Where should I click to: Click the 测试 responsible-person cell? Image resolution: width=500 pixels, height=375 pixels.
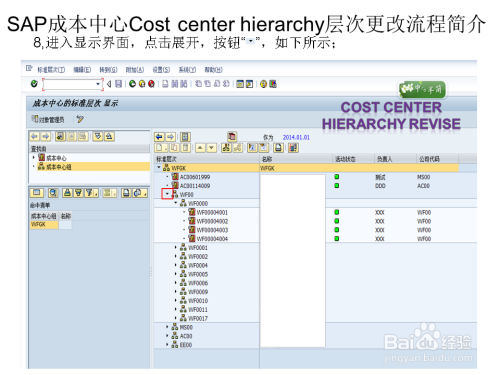tap(380, 177)
